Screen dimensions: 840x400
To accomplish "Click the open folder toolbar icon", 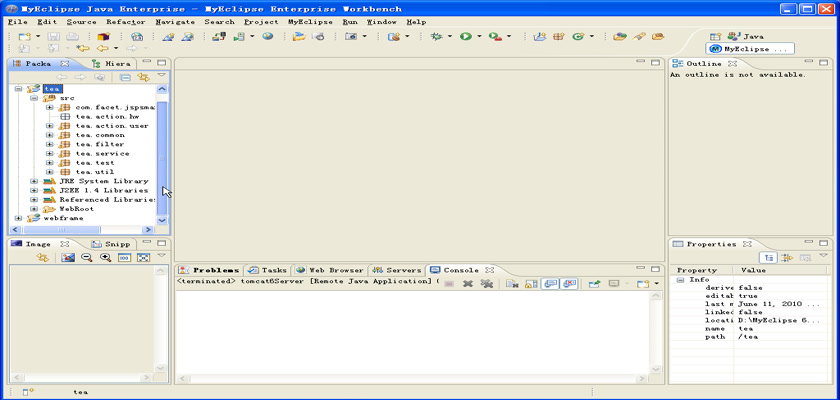I will tap(298, 36).
